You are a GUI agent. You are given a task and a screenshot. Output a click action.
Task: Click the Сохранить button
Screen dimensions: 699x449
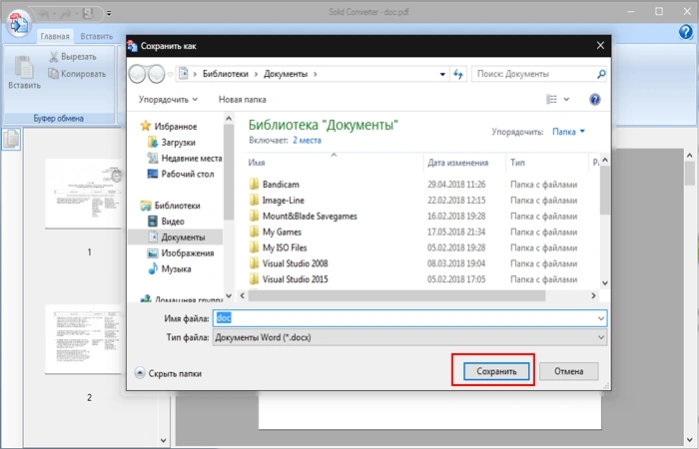[x=496, y=371]
